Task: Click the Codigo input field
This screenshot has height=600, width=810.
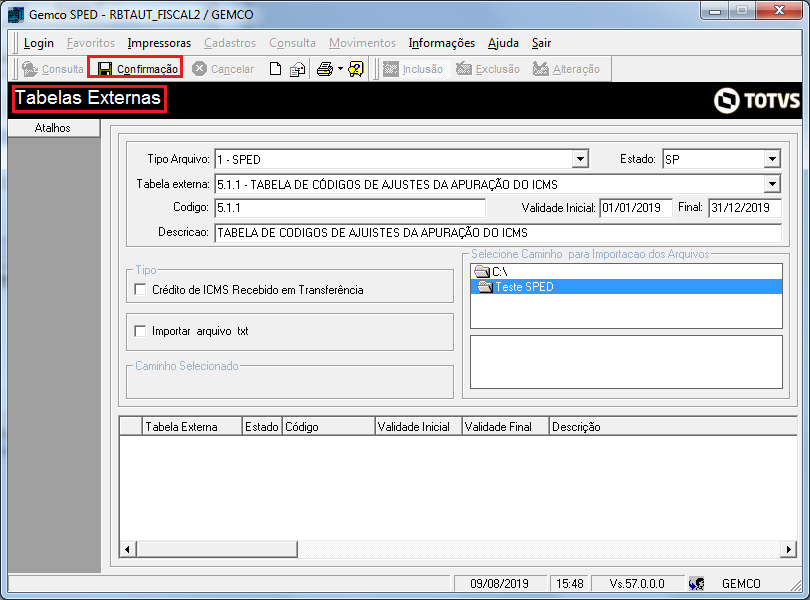Action: [x=350, y=208]
